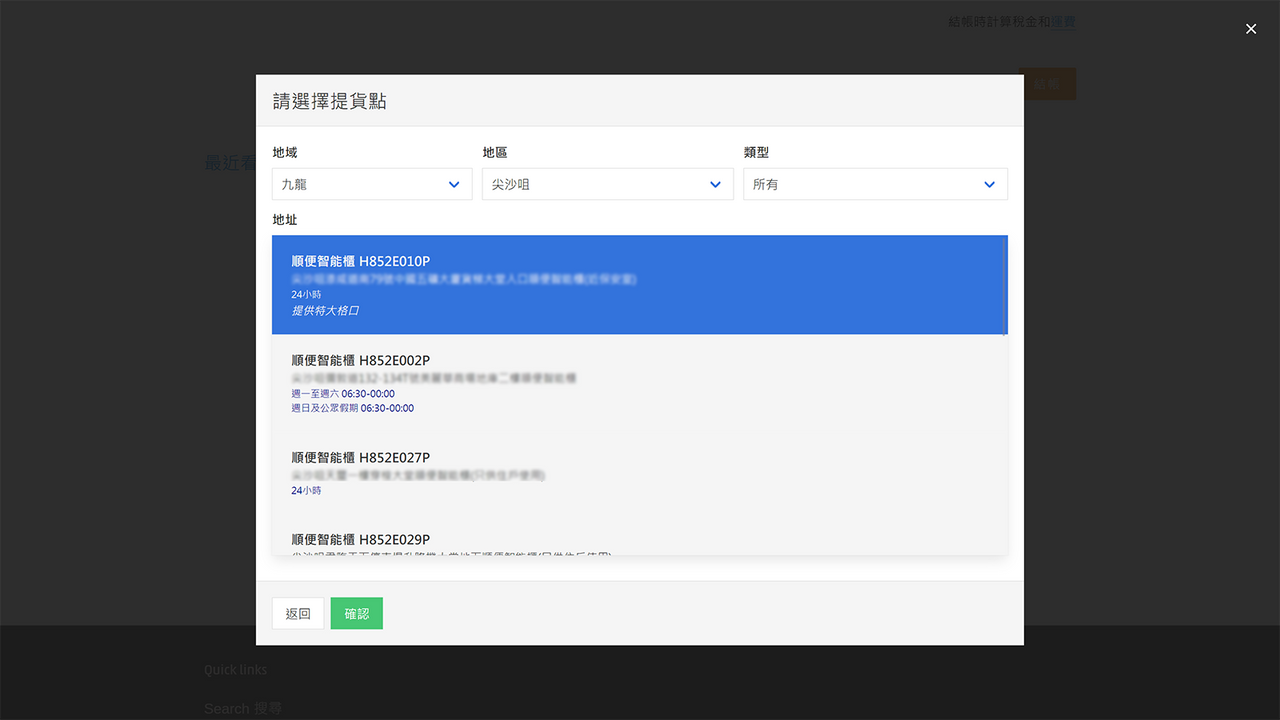The image size is (1280, 720).
Task: Click the Search 搜尋 footer link
Action: (243, 708)
